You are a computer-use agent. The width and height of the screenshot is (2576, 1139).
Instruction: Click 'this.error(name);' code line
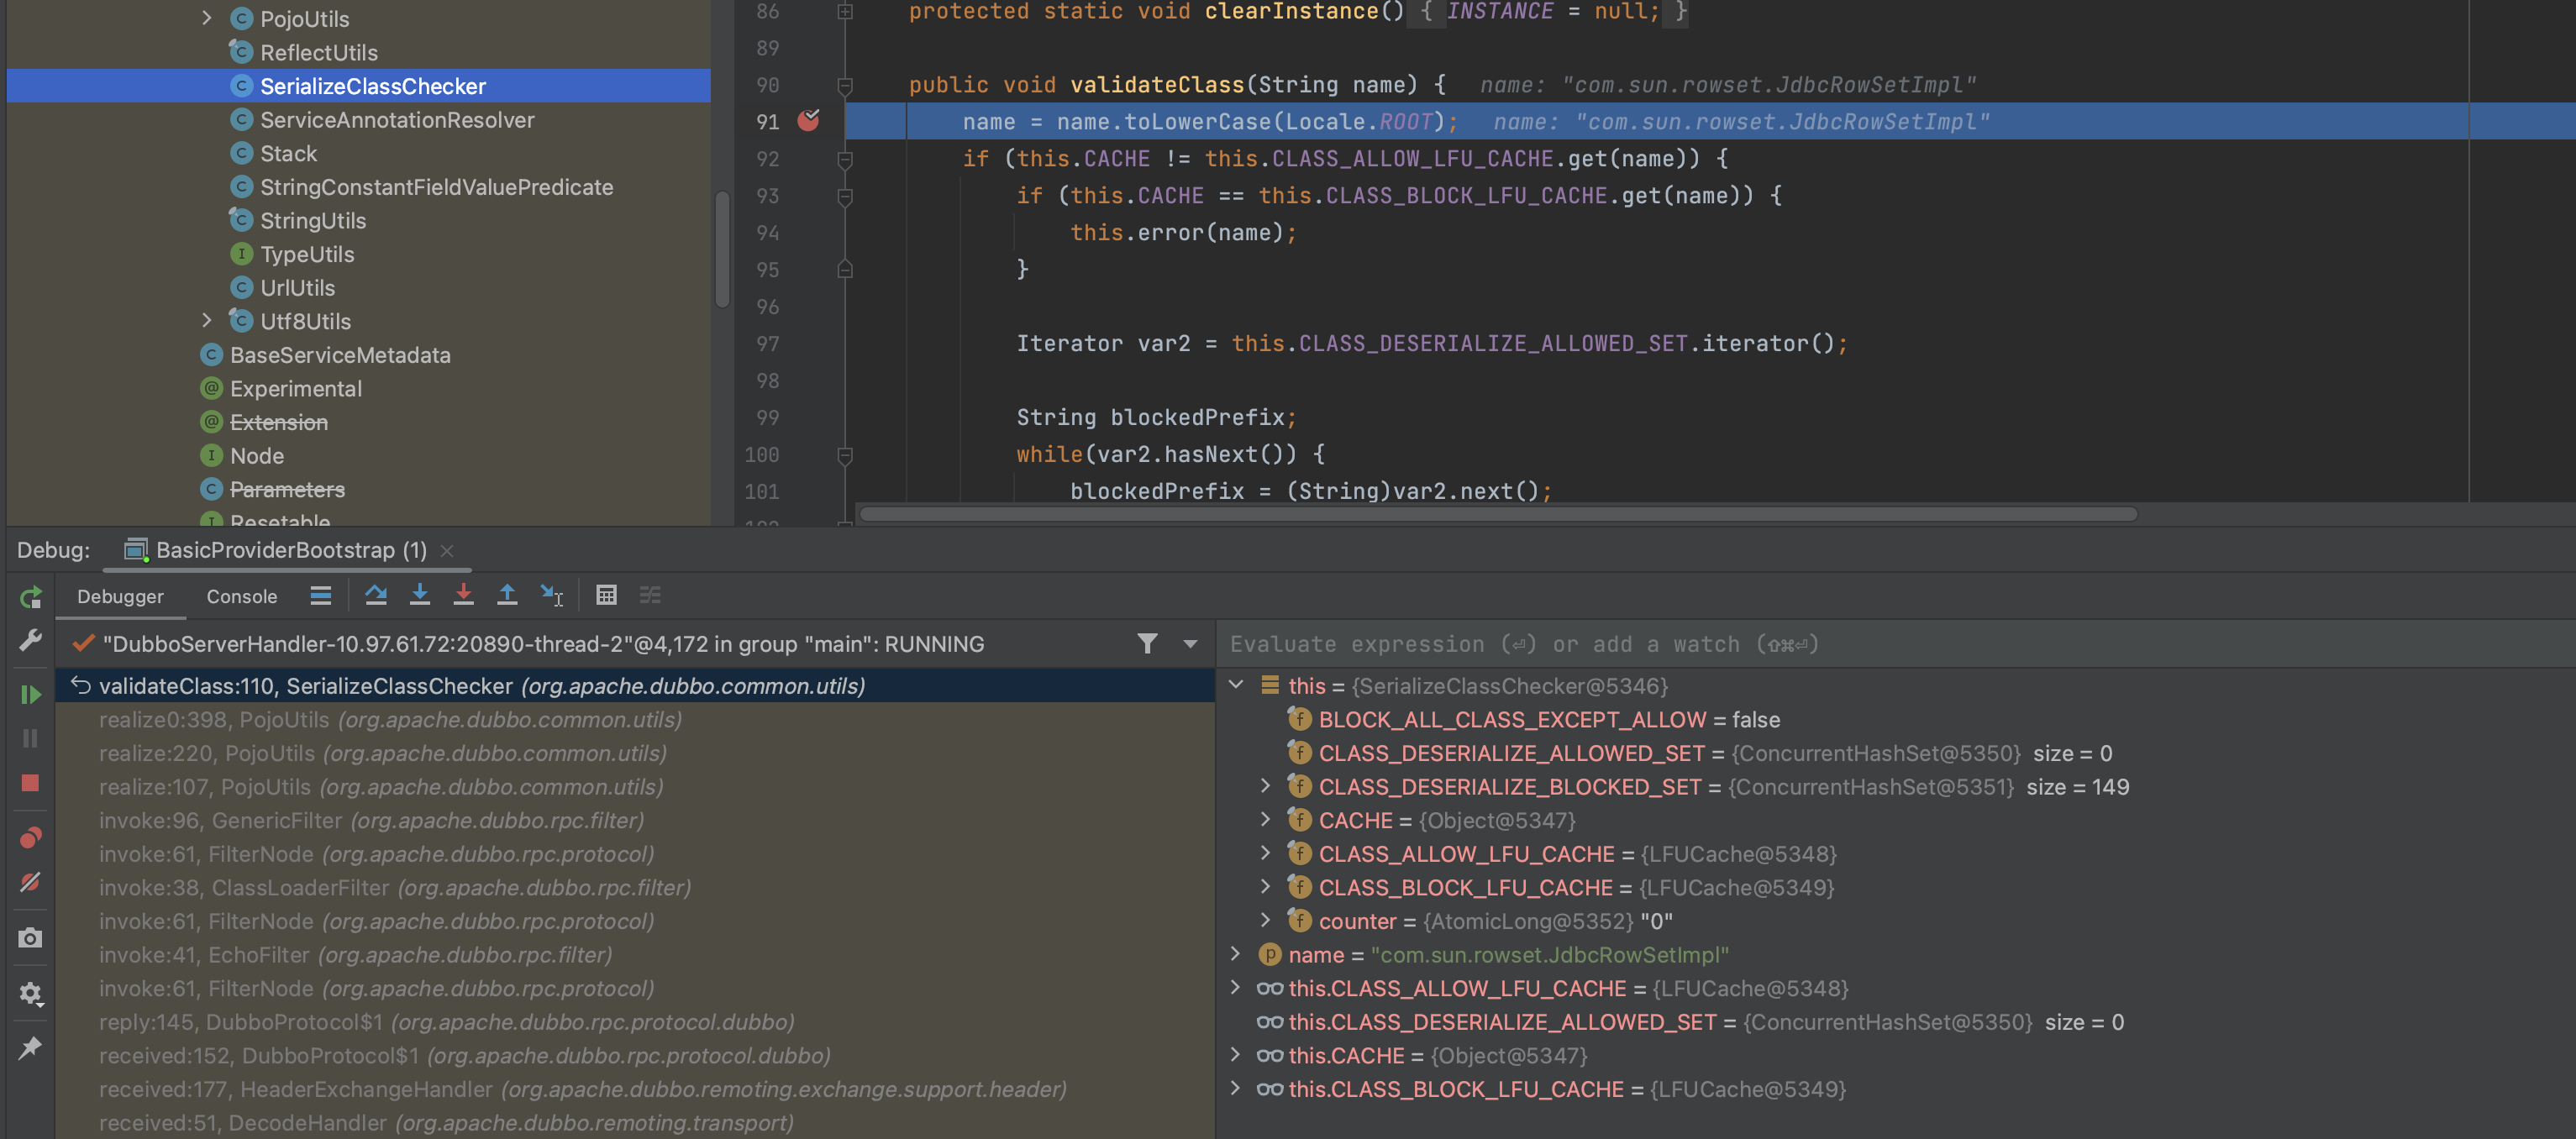click(x=1183, y=232)
